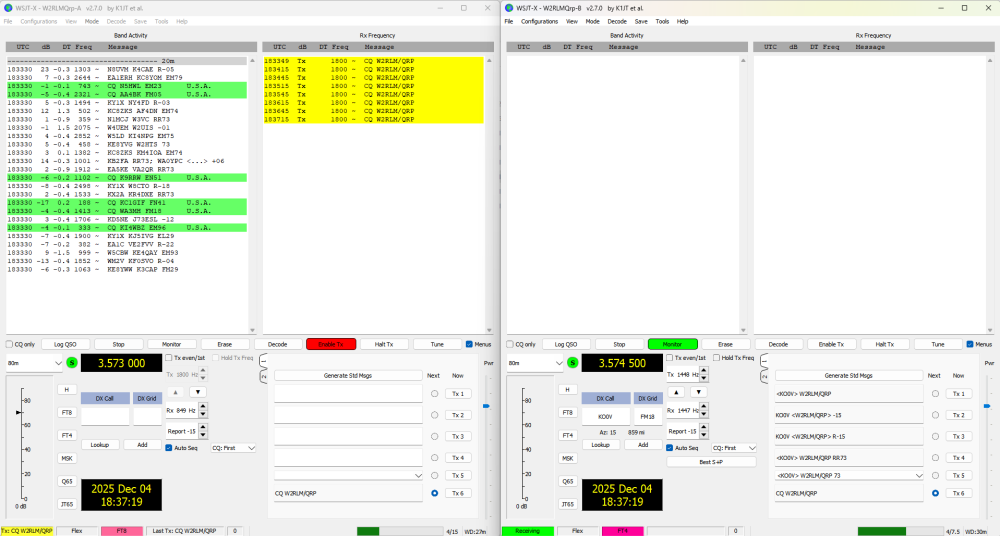Decrease Report -15 stepper in window A
1000x536 pixels.
point(203,435)
